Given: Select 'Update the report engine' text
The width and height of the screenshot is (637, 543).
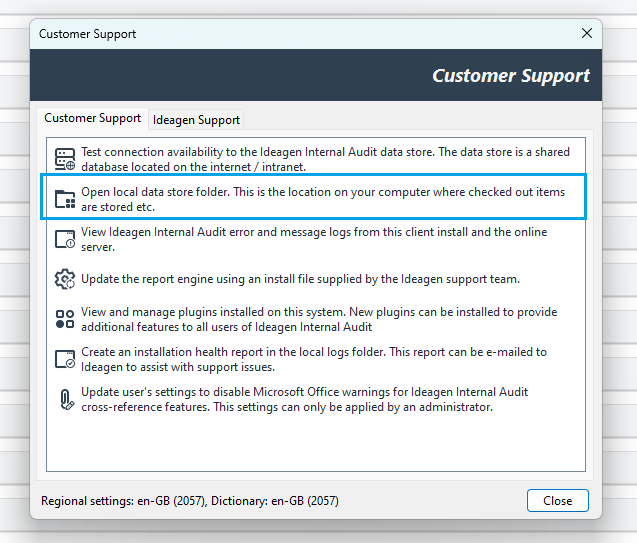Looking at the screenshot, I should [147, 279].
